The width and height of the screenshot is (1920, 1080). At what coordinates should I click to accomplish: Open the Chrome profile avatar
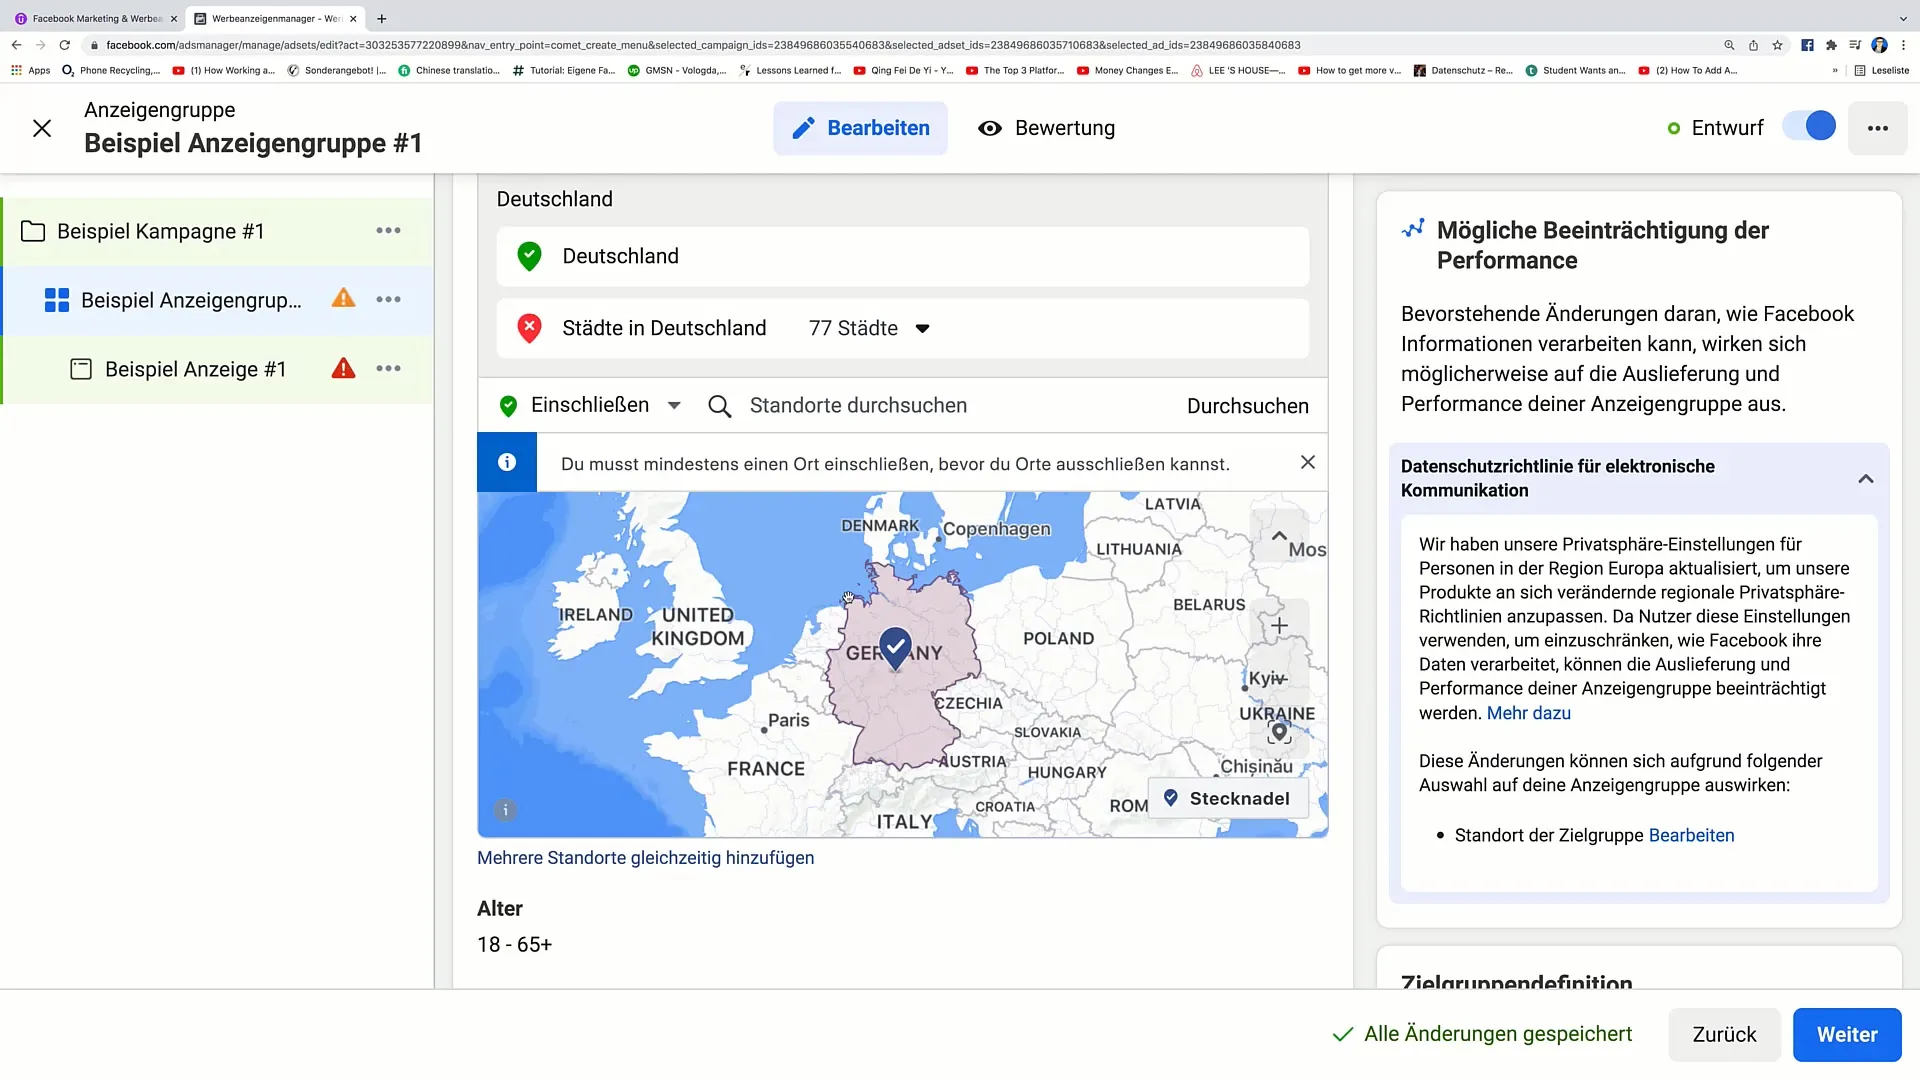click(1879, 45)
